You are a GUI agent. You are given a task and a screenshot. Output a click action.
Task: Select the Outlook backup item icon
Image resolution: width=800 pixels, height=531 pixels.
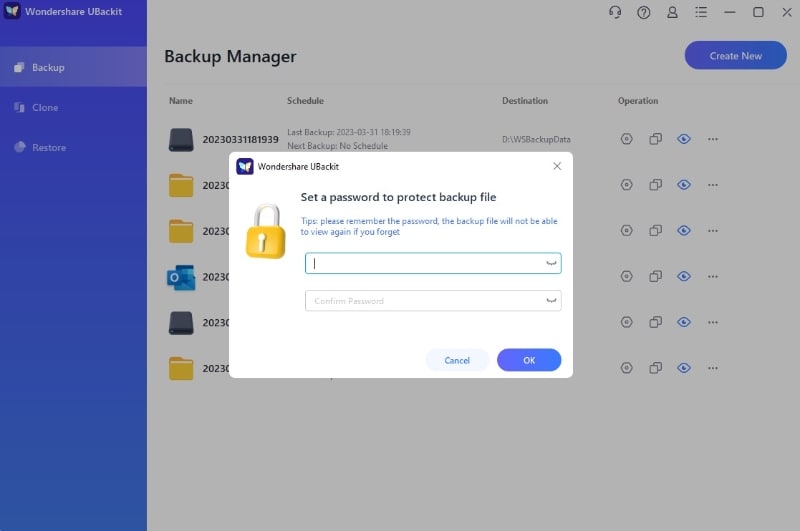tap(181, 277)
